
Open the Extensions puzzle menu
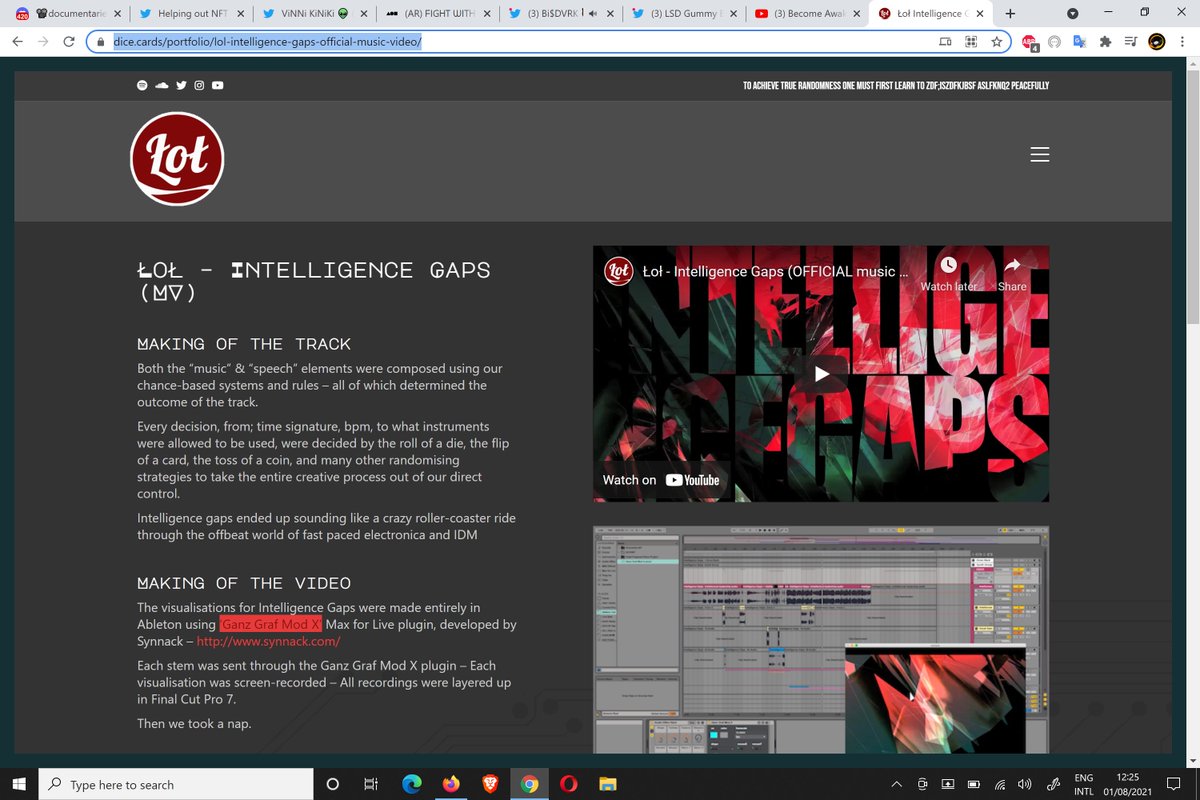point(1105,42)
